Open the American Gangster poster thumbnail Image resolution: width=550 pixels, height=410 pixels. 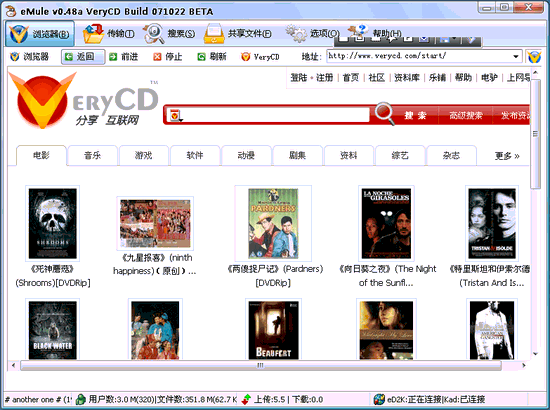pyautogui.click(x=492, y=330)
